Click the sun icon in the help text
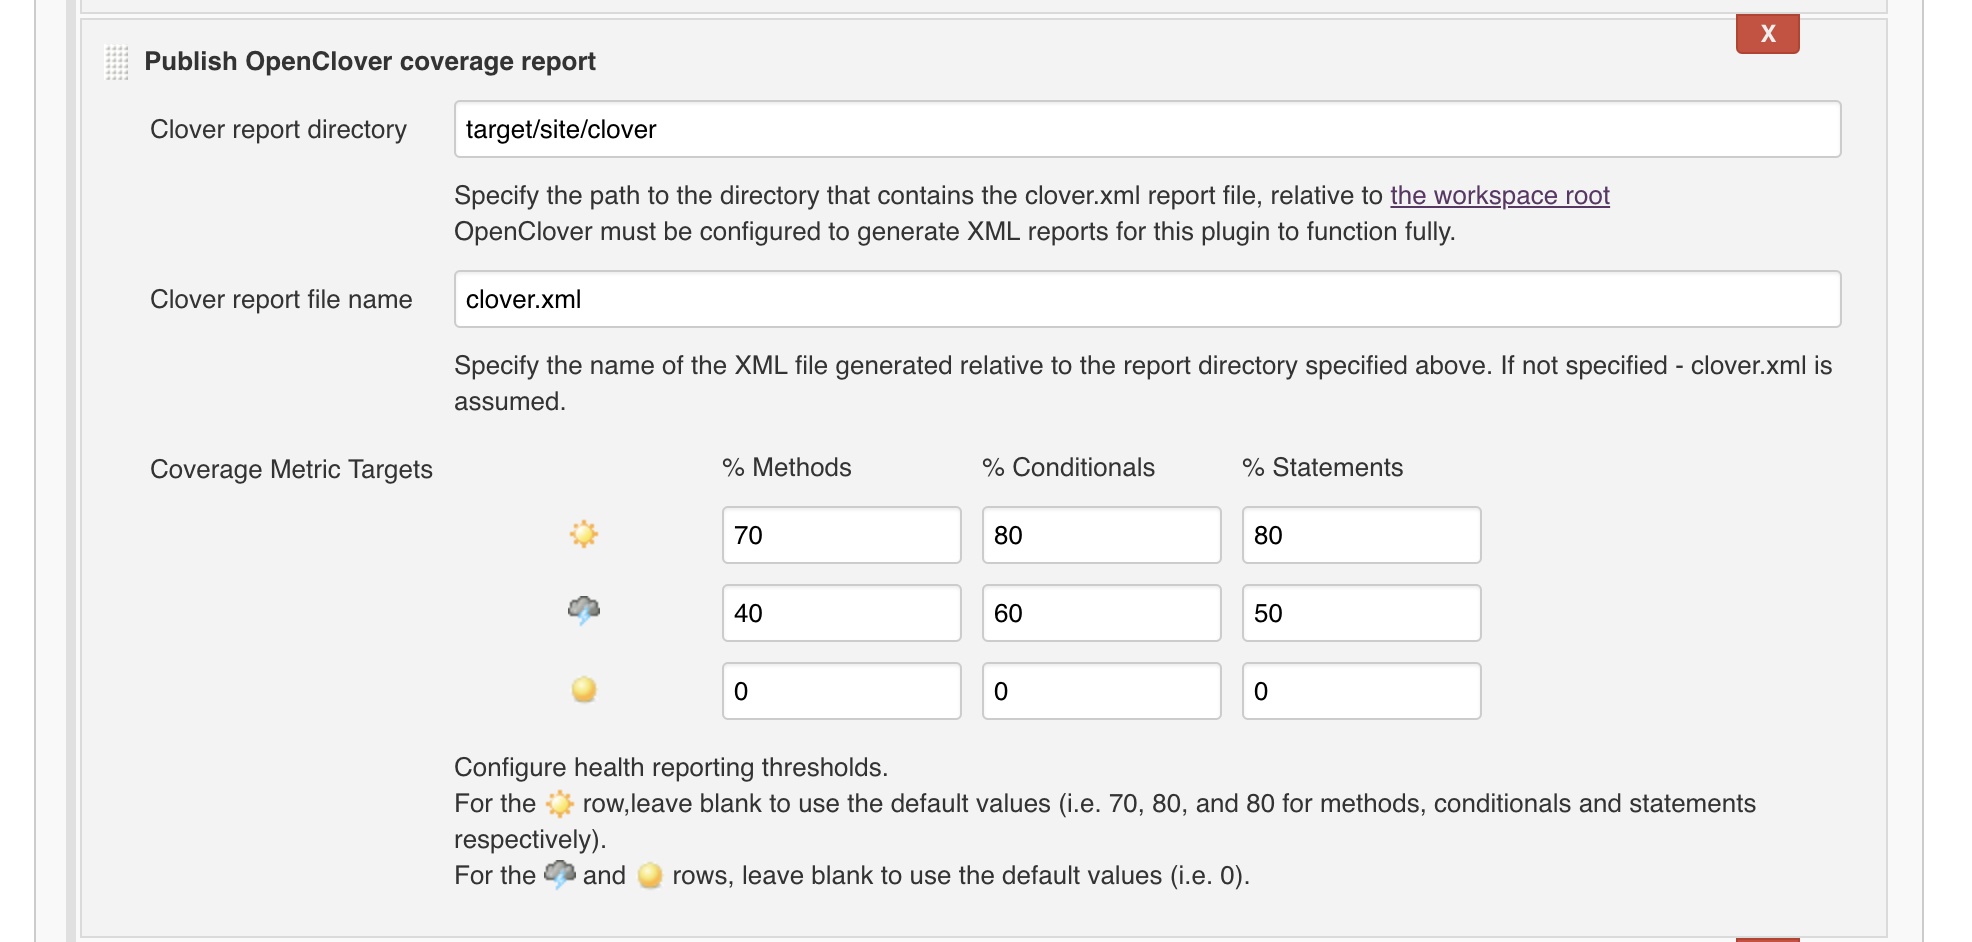1972x942 pixels. pos(560,804)
